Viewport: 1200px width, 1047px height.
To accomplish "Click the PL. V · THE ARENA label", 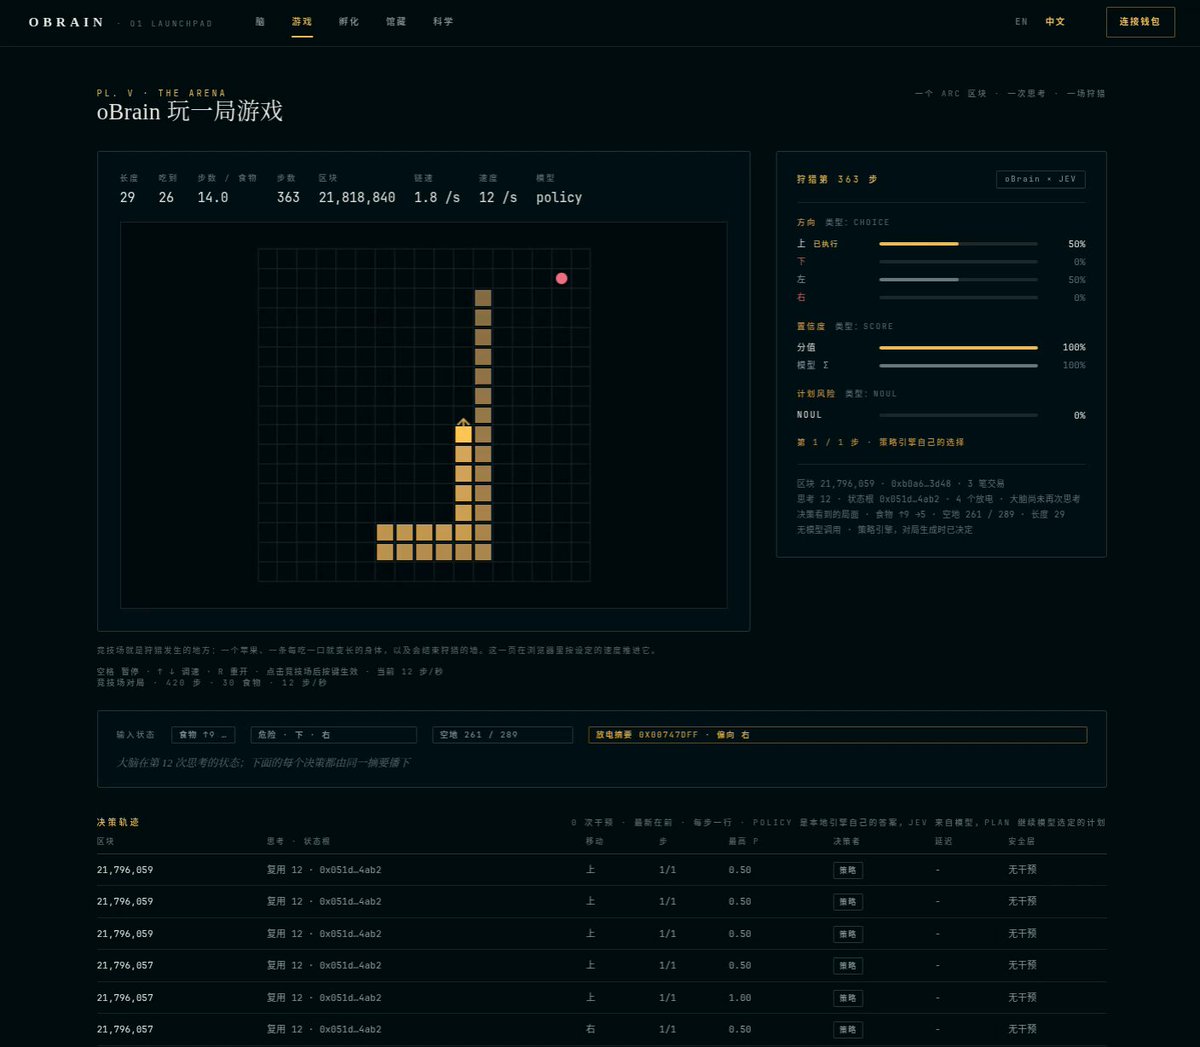I will point(161,93).
